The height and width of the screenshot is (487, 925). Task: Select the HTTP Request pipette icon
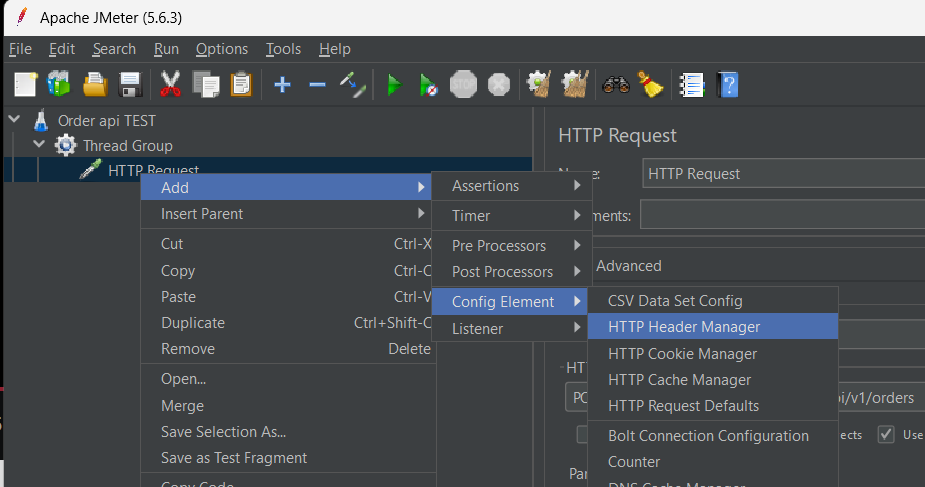tap(90, 169)
